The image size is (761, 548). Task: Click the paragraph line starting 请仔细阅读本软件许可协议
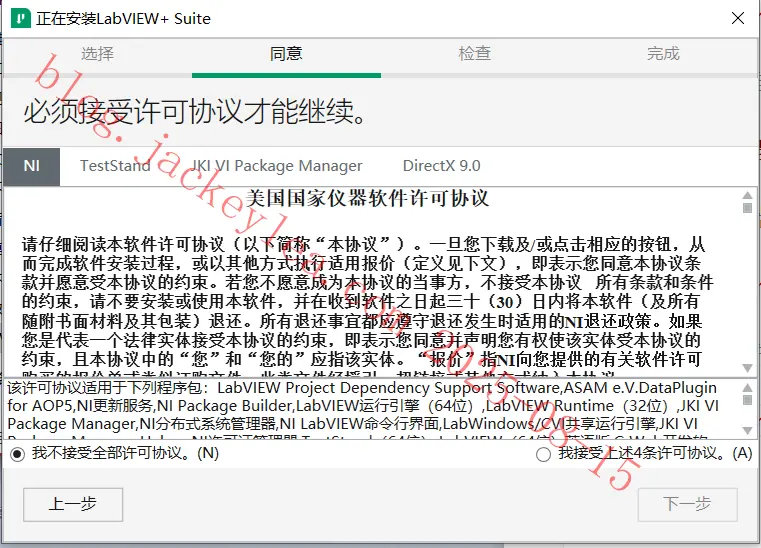tap(363, 244)
